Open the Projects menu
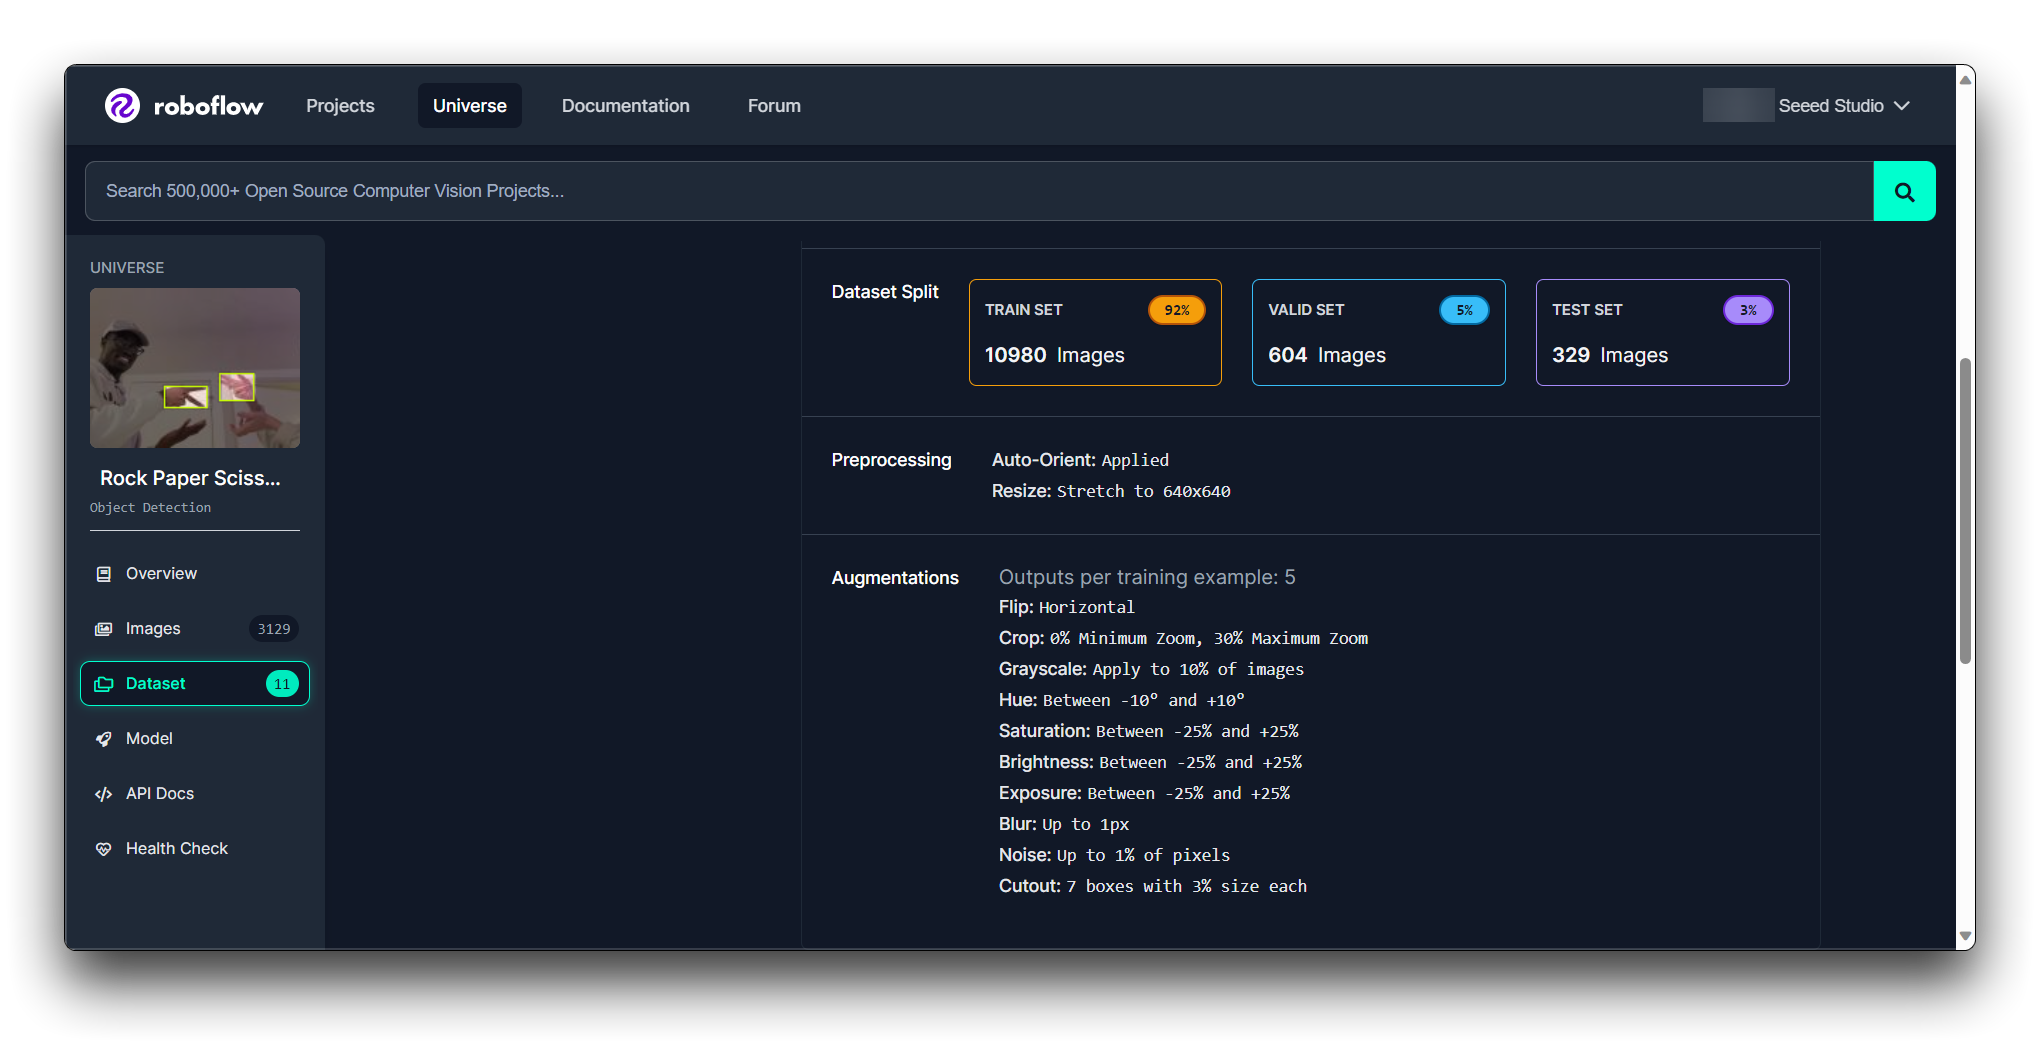This screenshot has width=2040, height=1047. click(x=340, y=106)
